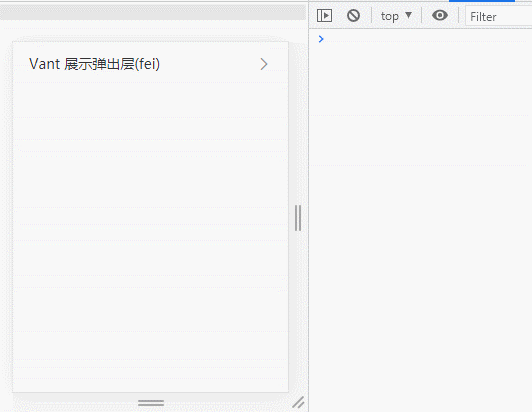Click the right chevron on the Vant cell

click(x=264, y=64)
